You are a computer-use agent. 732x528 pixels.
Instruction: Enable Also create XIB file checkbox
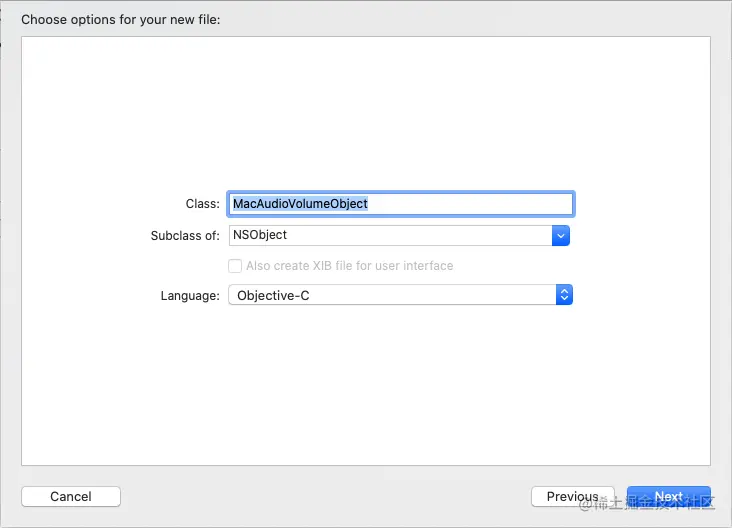[235, 266]
